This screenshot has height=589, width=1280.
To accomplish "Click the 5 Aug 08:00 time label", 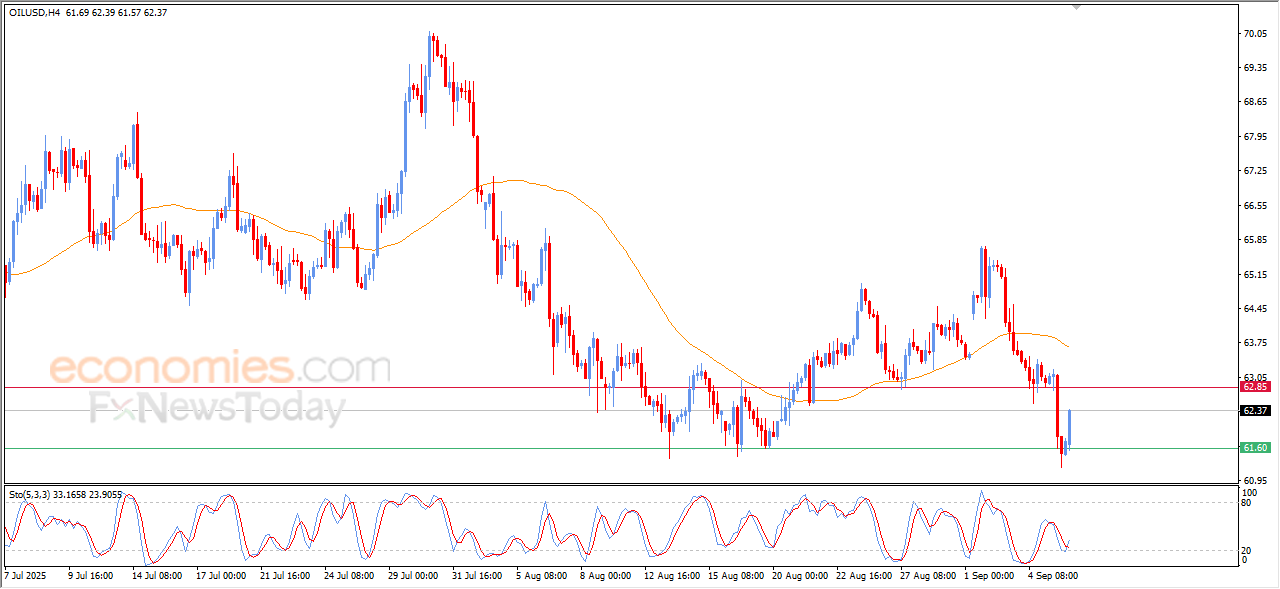I will point(541,577).
